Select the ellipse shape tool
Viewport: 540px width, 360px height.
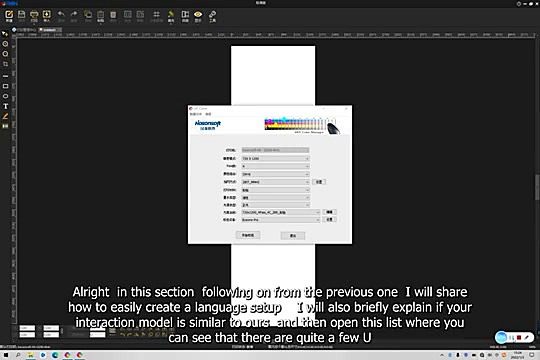point(5,96)
